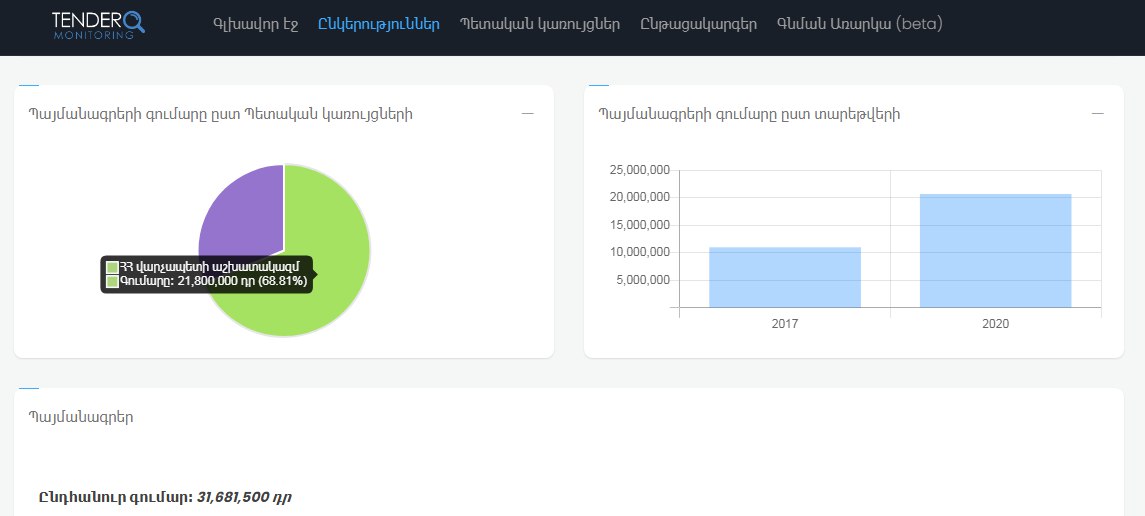Viewport: 1145px width, 516px height.
Task: Click the Պայմանագրեր section heading
Action: pos(81,417)
